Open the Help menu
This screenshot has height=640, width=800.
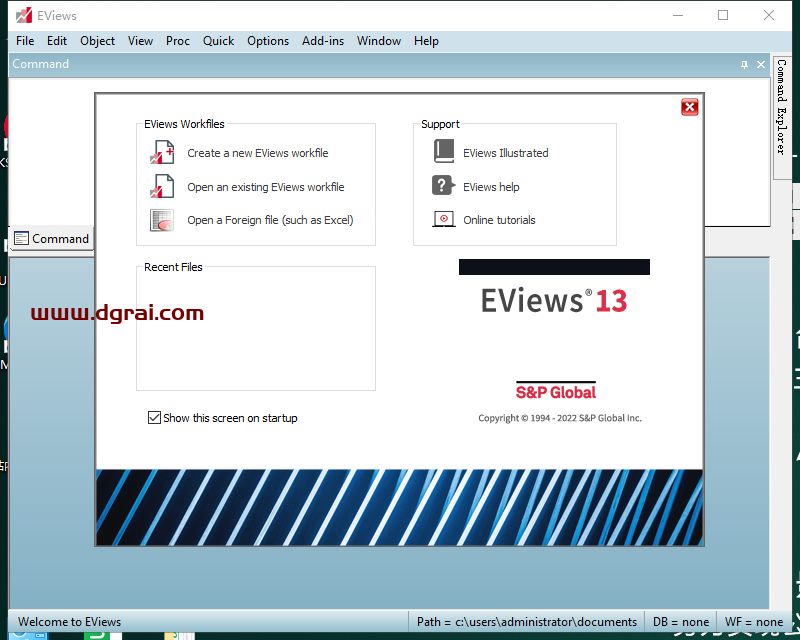tap(426, 41)
